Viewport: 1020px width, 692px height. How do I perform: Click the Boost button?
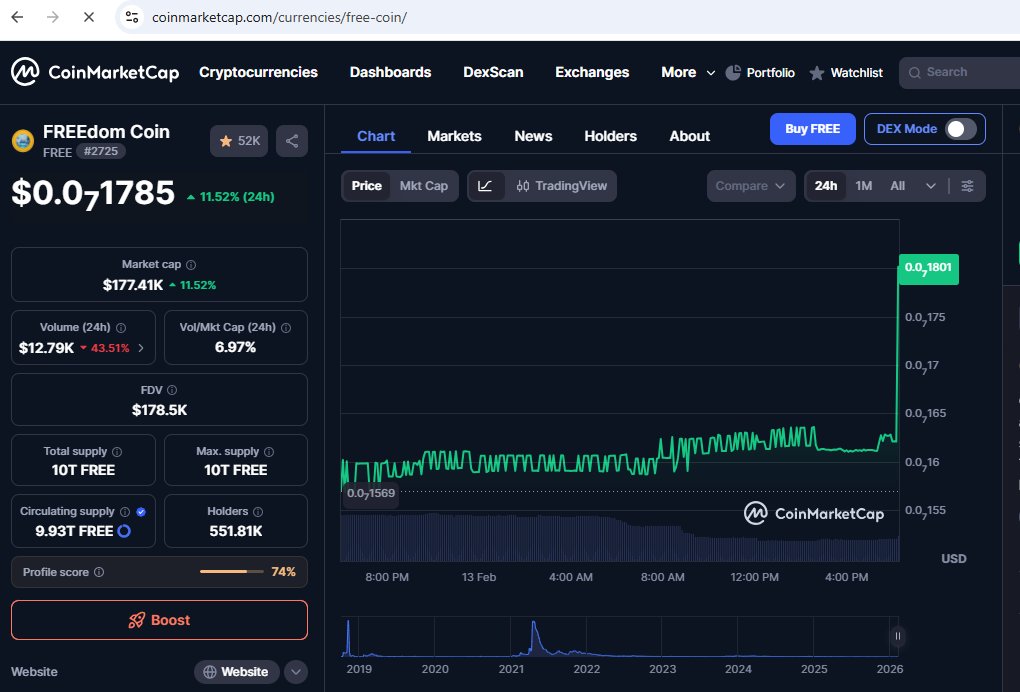pyautogui.click(x=159, y=620)
